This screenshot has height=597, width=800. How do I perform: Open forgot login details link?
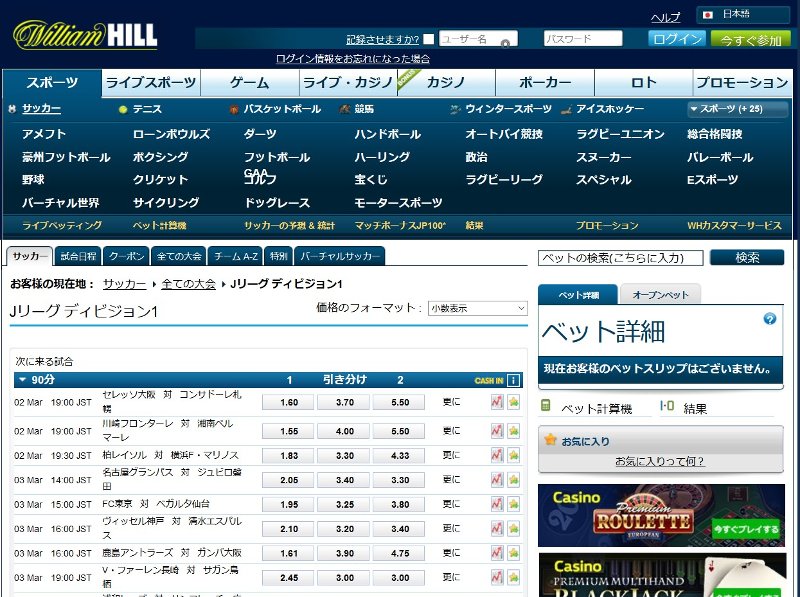(x=353, y=59)
